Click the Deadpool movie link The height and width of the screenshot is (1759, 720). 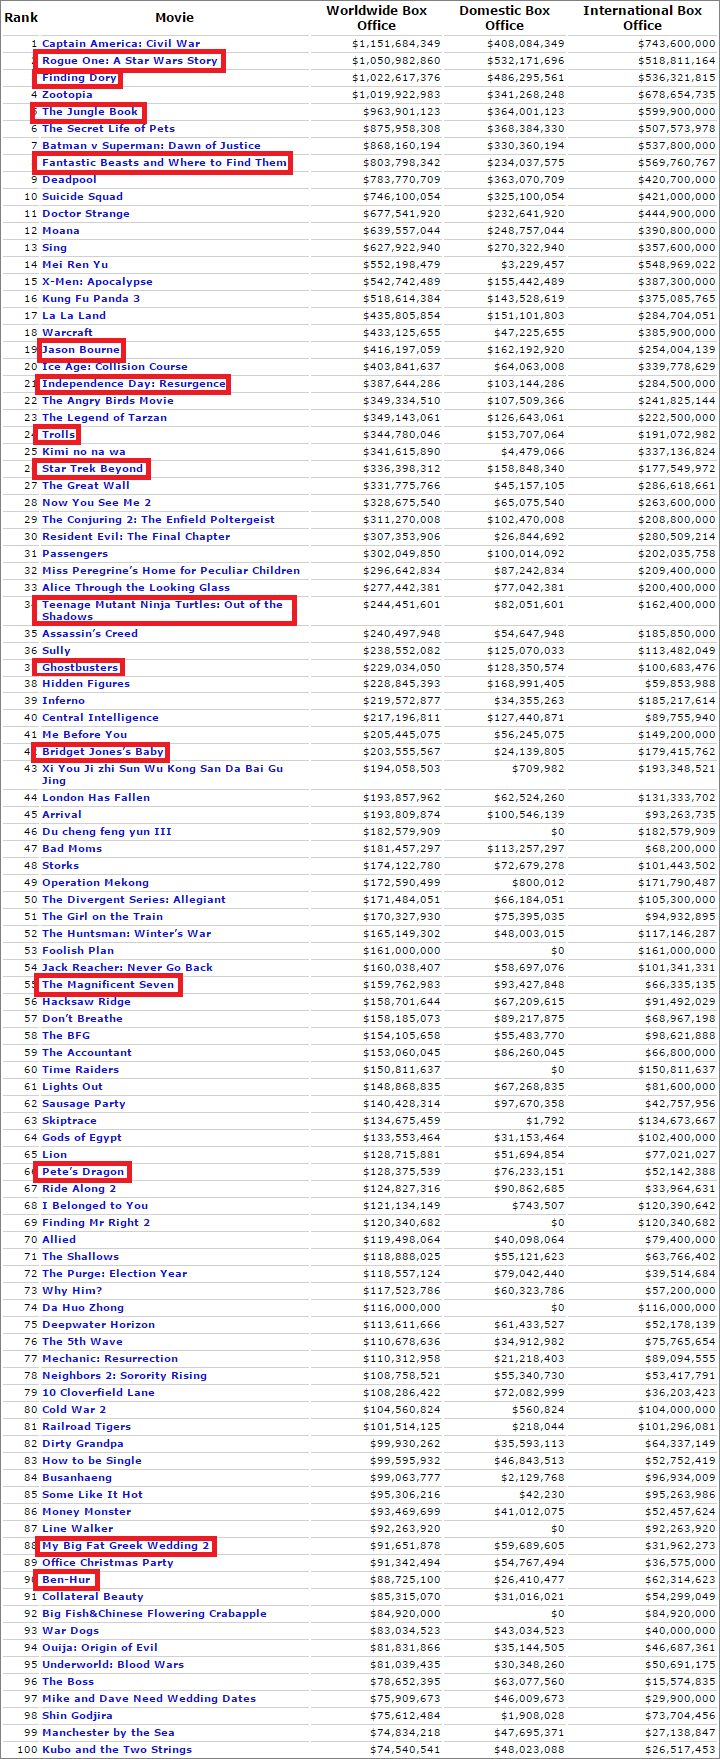coord(69,180)
